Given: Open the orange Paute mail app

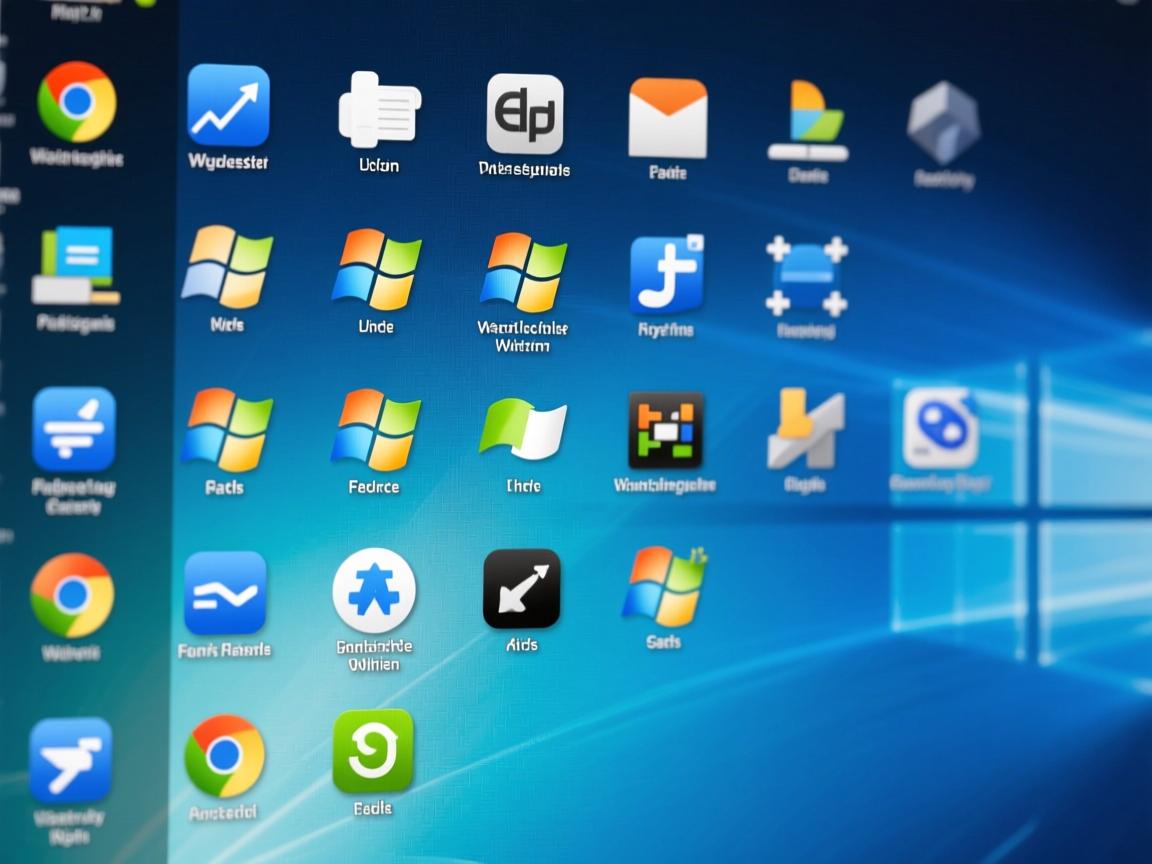Looking at the screenshot, I should 668,112.
